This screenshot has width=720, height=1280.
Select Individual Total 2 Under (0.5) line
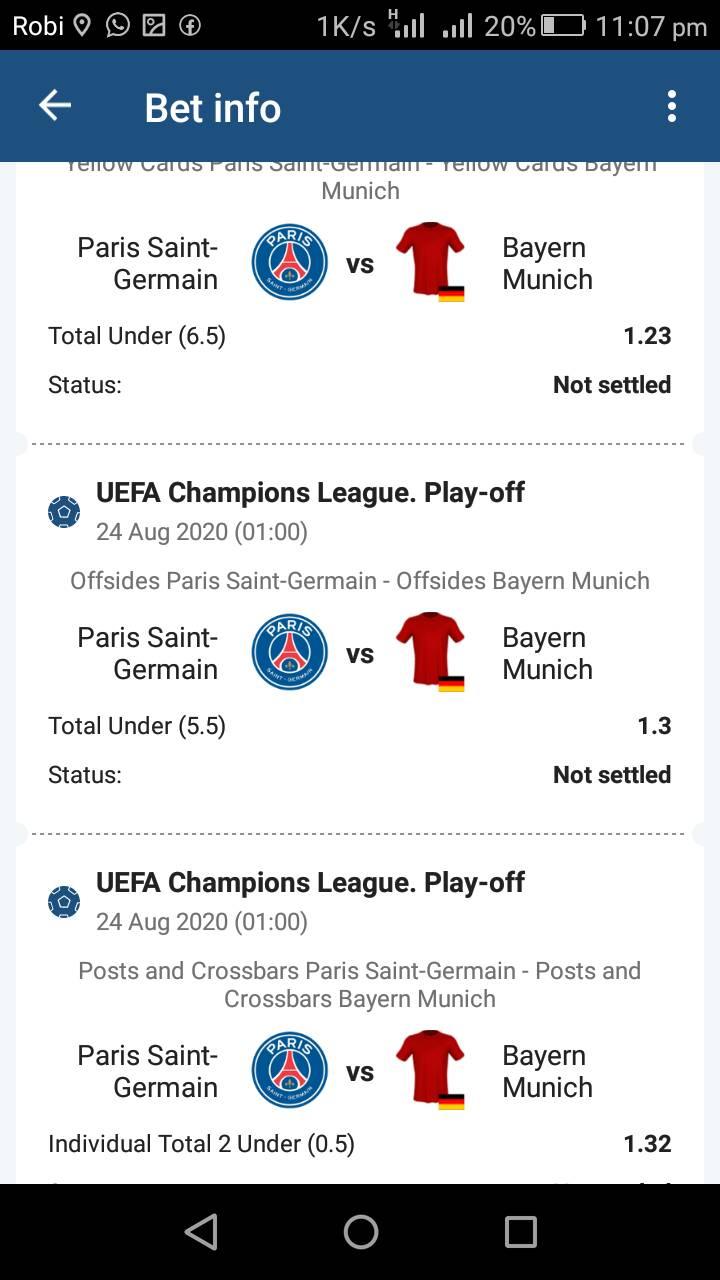(x=360, y=1144)
